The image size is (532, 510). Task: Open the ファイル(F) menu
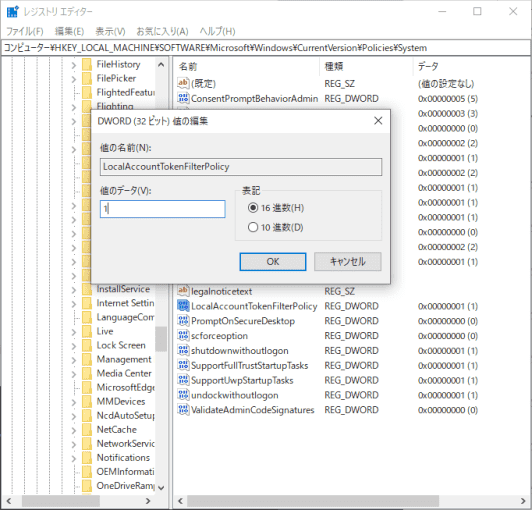tap(25, 31)
